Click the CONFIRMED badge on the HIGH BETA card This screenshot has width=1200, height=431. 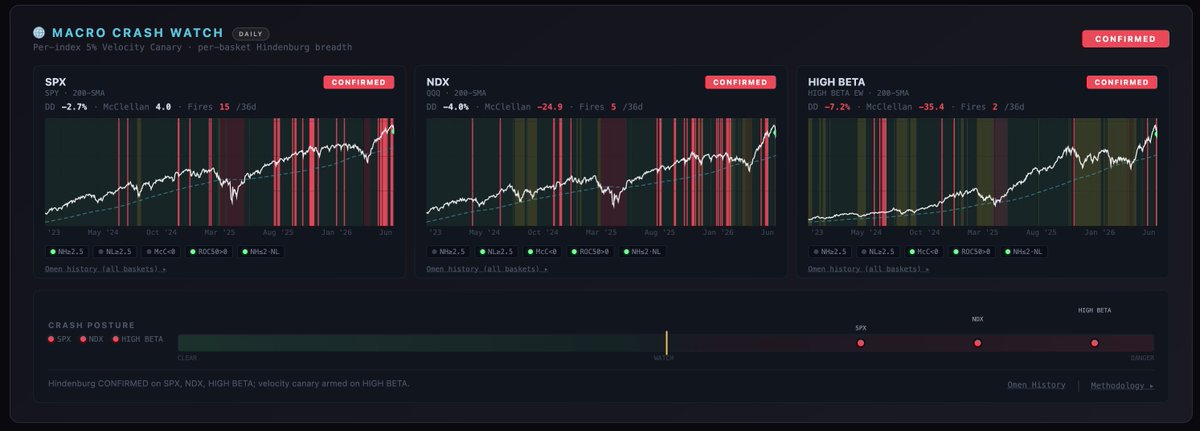coord(1121,82)
